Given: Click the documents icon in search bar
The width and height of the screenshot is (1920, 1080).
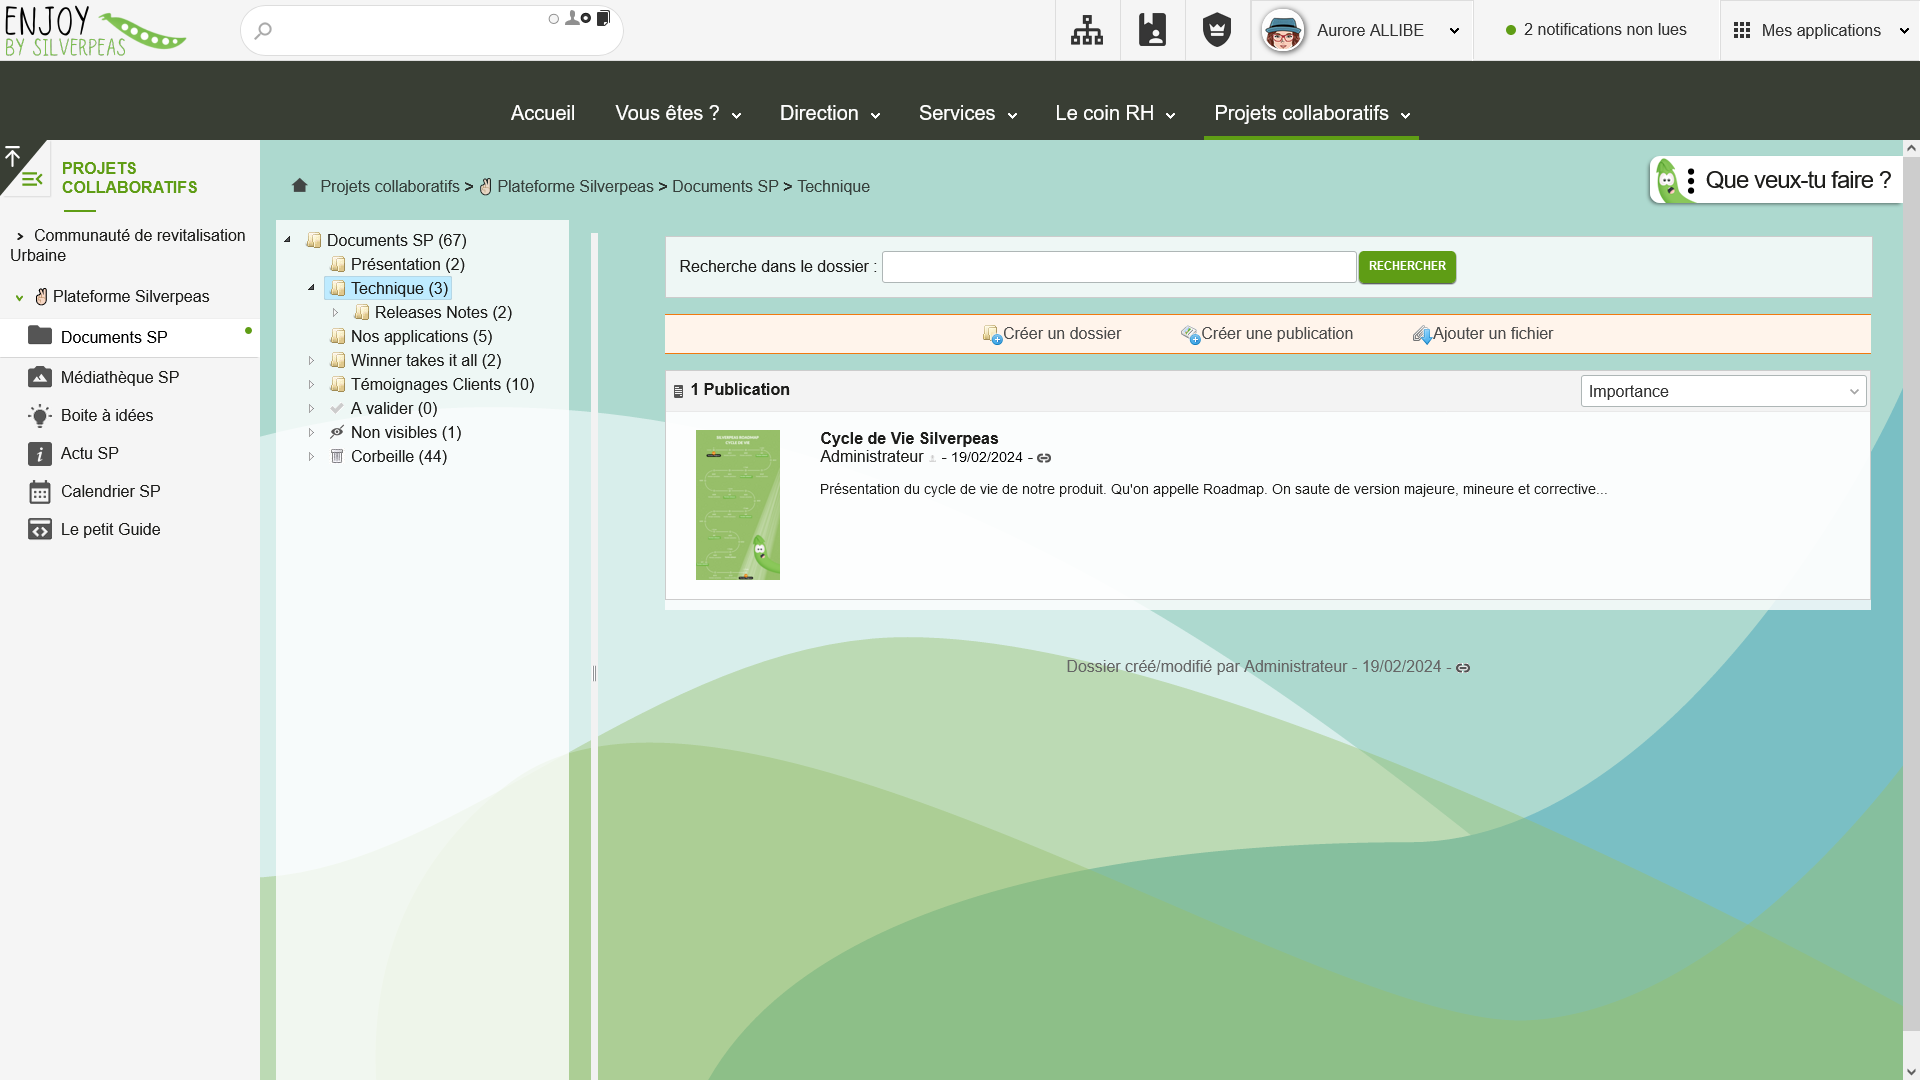Looking at the screenshot, I should coord(603,18).
